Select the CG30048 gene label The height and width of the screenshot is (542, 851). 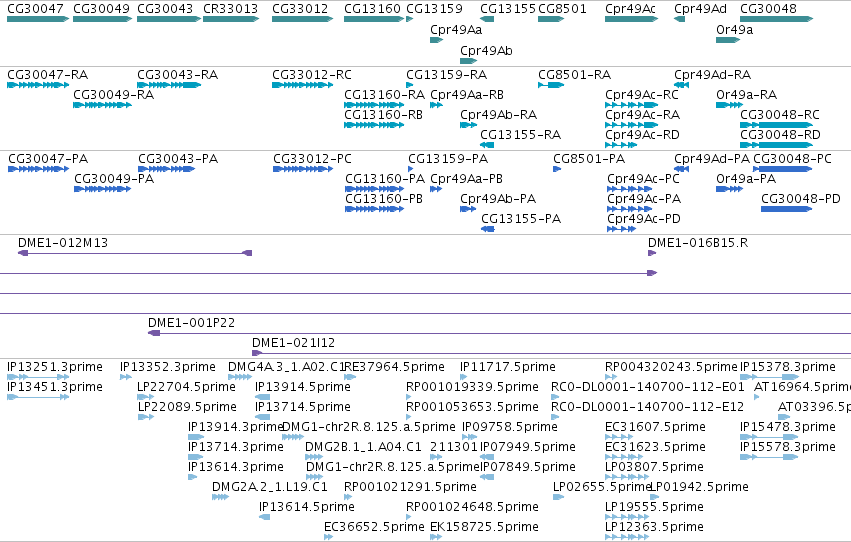[x=769, y=9]
